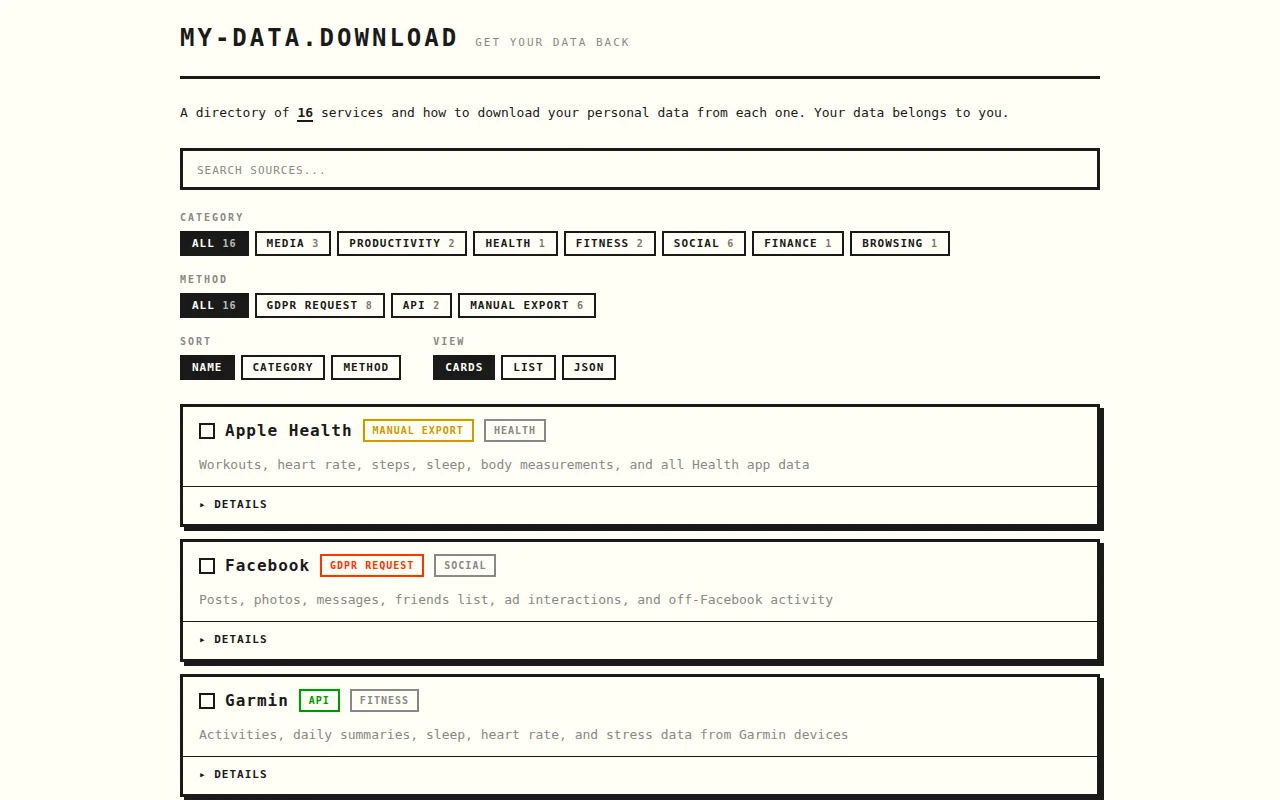Image resolution: width=1280 pixels, height=800 pixels.
Task: Click the GDPR Request tag on Facebook
Action: point(372,566)
